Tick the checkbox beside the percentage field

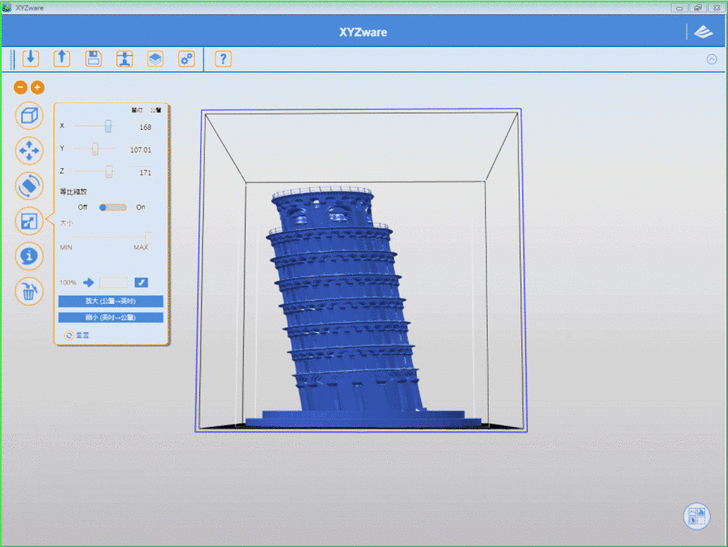tap(141, 283)
